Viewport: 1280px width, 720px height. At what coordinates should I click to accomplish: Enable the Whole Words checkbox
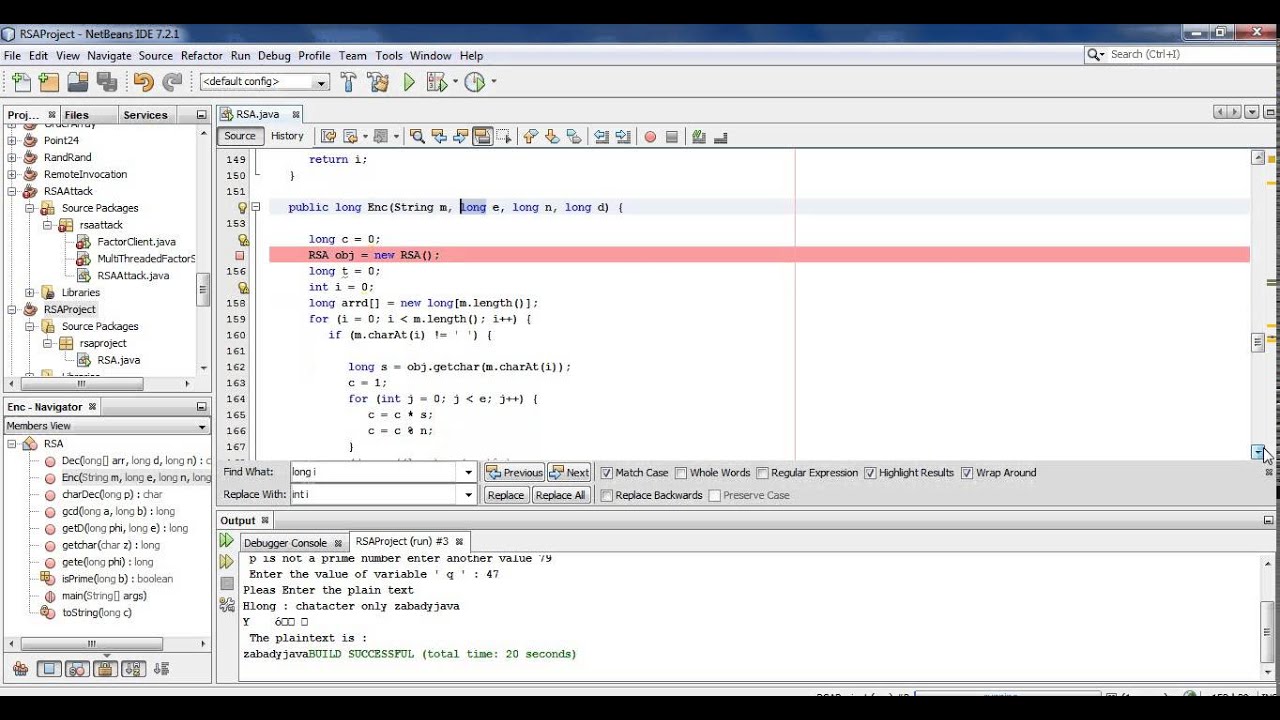[x=681, y=473]
